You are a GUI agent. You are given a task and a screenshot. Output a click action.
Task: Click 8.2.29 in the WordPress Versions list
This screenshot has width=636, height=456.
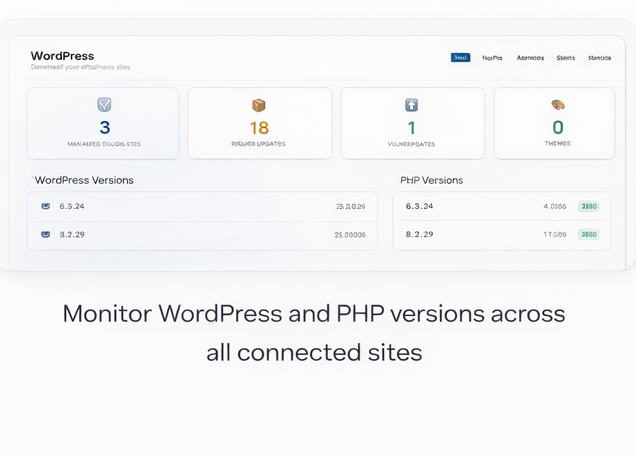[x=72, y=234]
